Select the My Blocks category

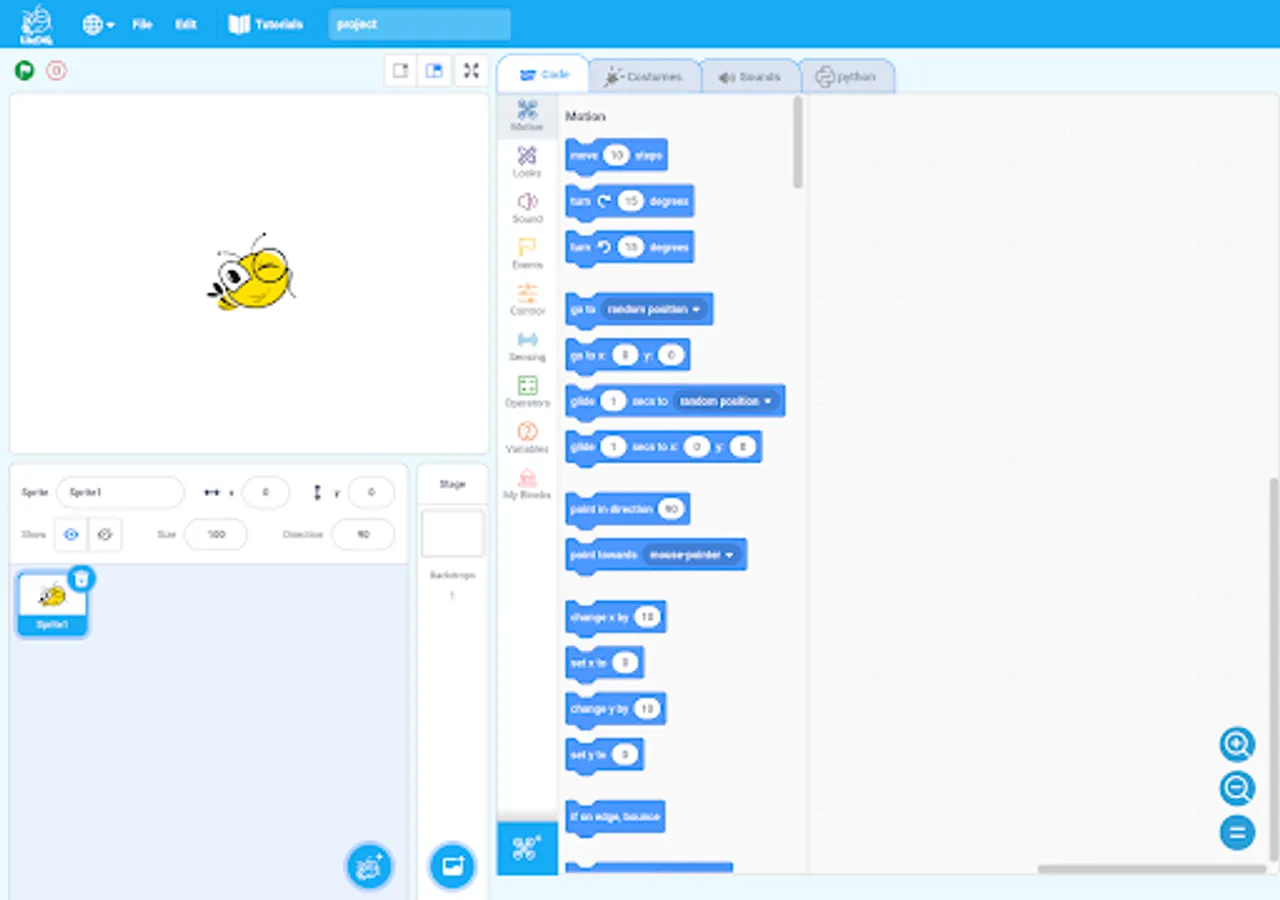(x=527, y=484)
